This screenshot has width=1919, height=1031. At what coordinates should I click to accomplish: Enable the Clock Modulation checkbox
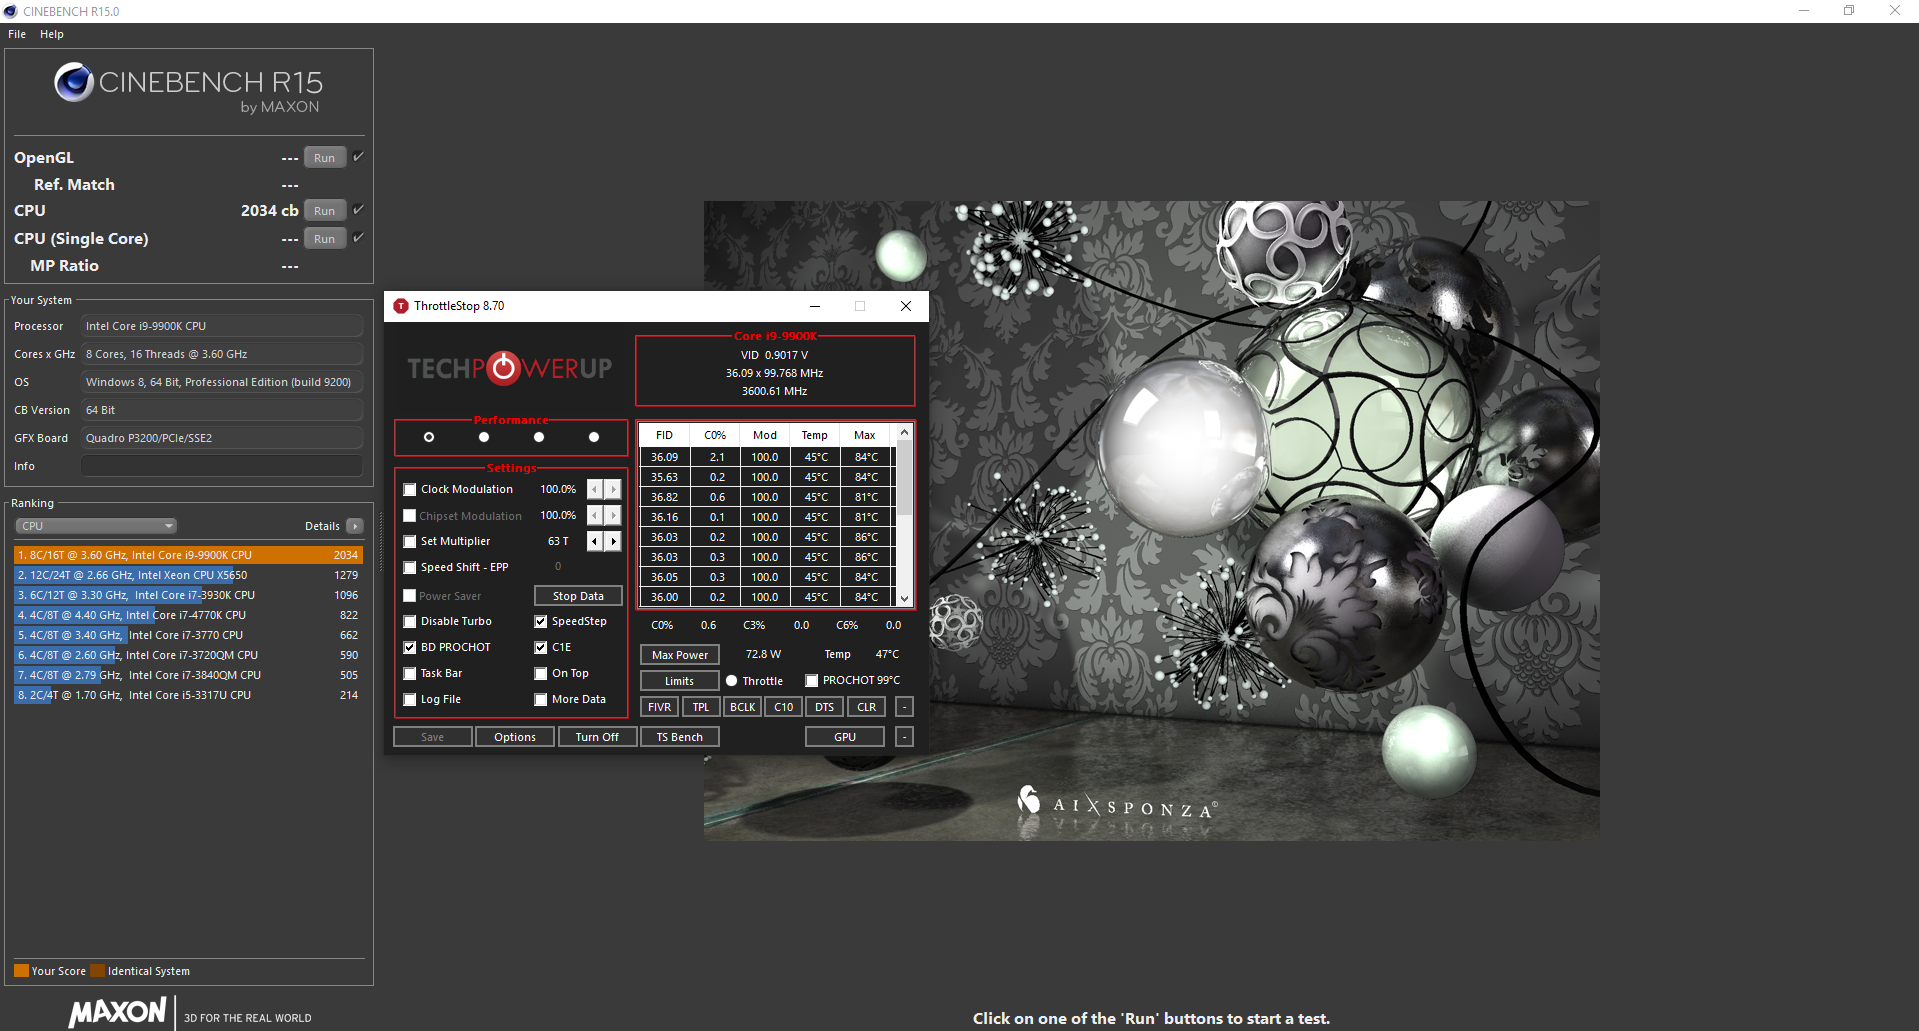(410, 490)
